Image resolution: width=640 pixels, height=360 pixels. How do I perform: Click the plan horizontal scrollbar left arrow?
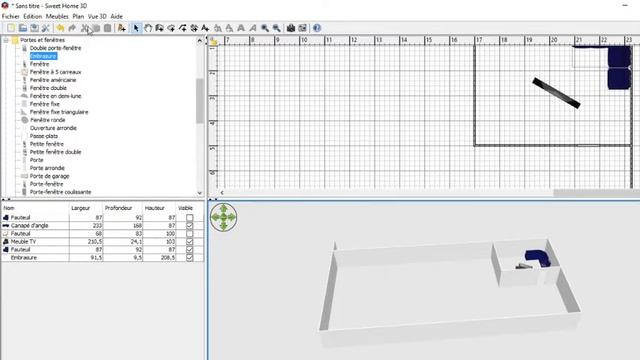tap(222, 193)
